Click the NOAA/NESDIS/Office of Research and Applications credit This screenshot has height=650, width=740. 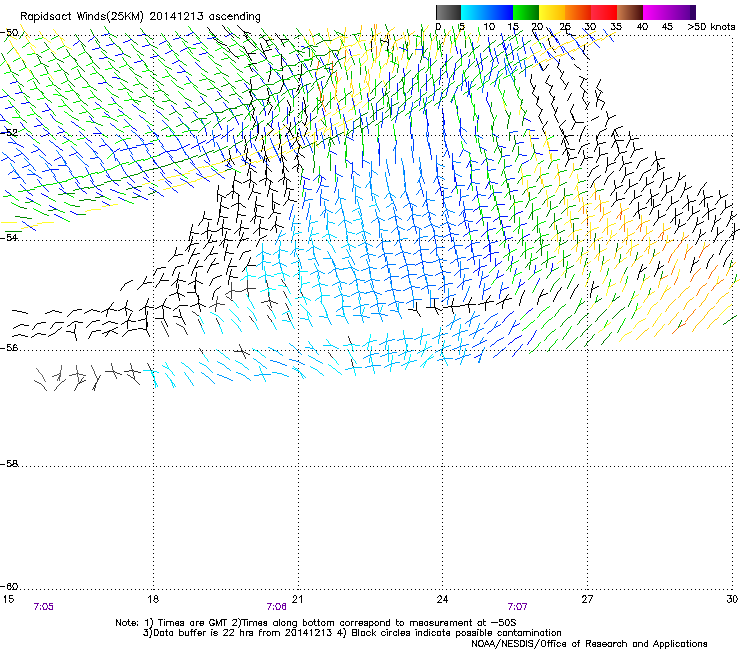589,644
